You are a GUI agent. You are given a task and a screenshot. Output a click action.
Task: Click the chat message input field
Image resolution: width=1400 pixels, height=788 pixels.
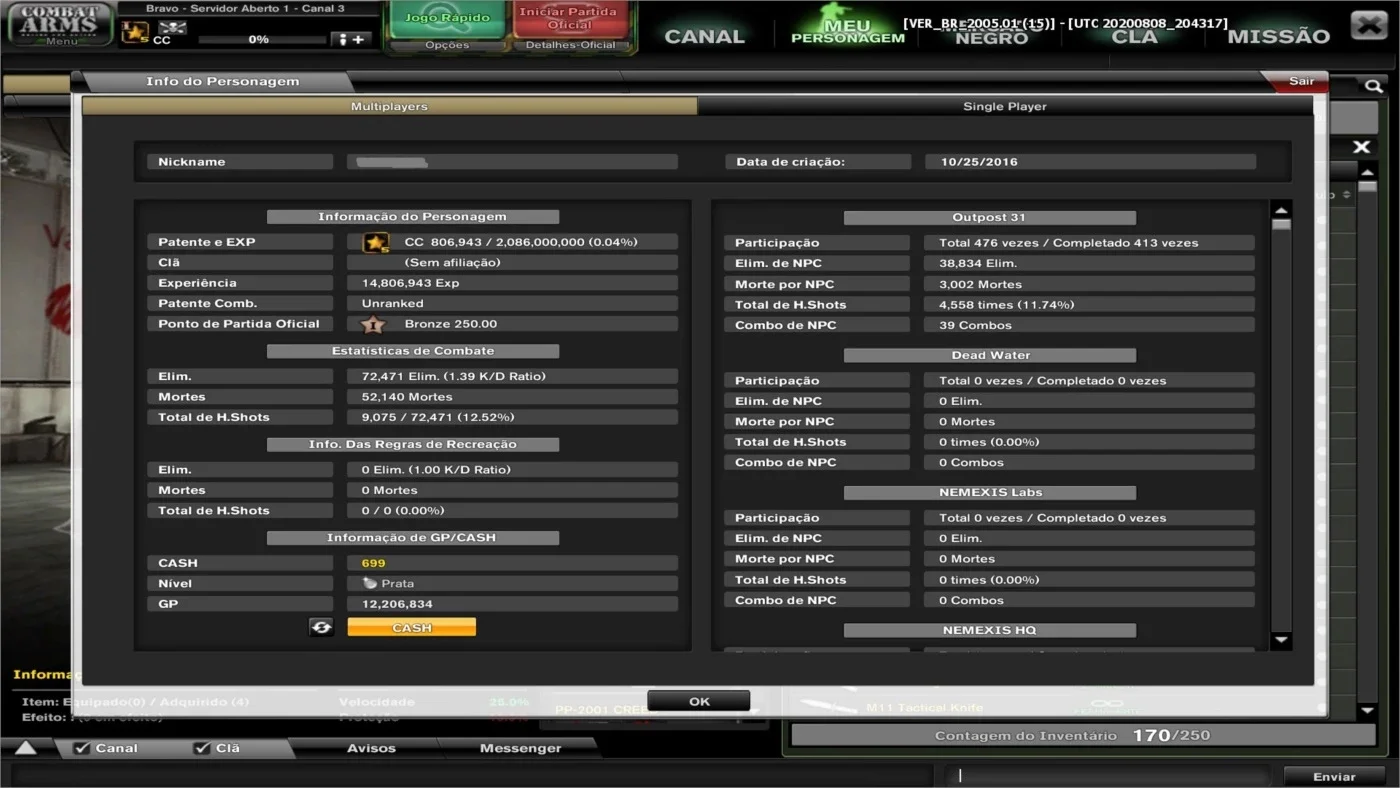(1107, 775)
